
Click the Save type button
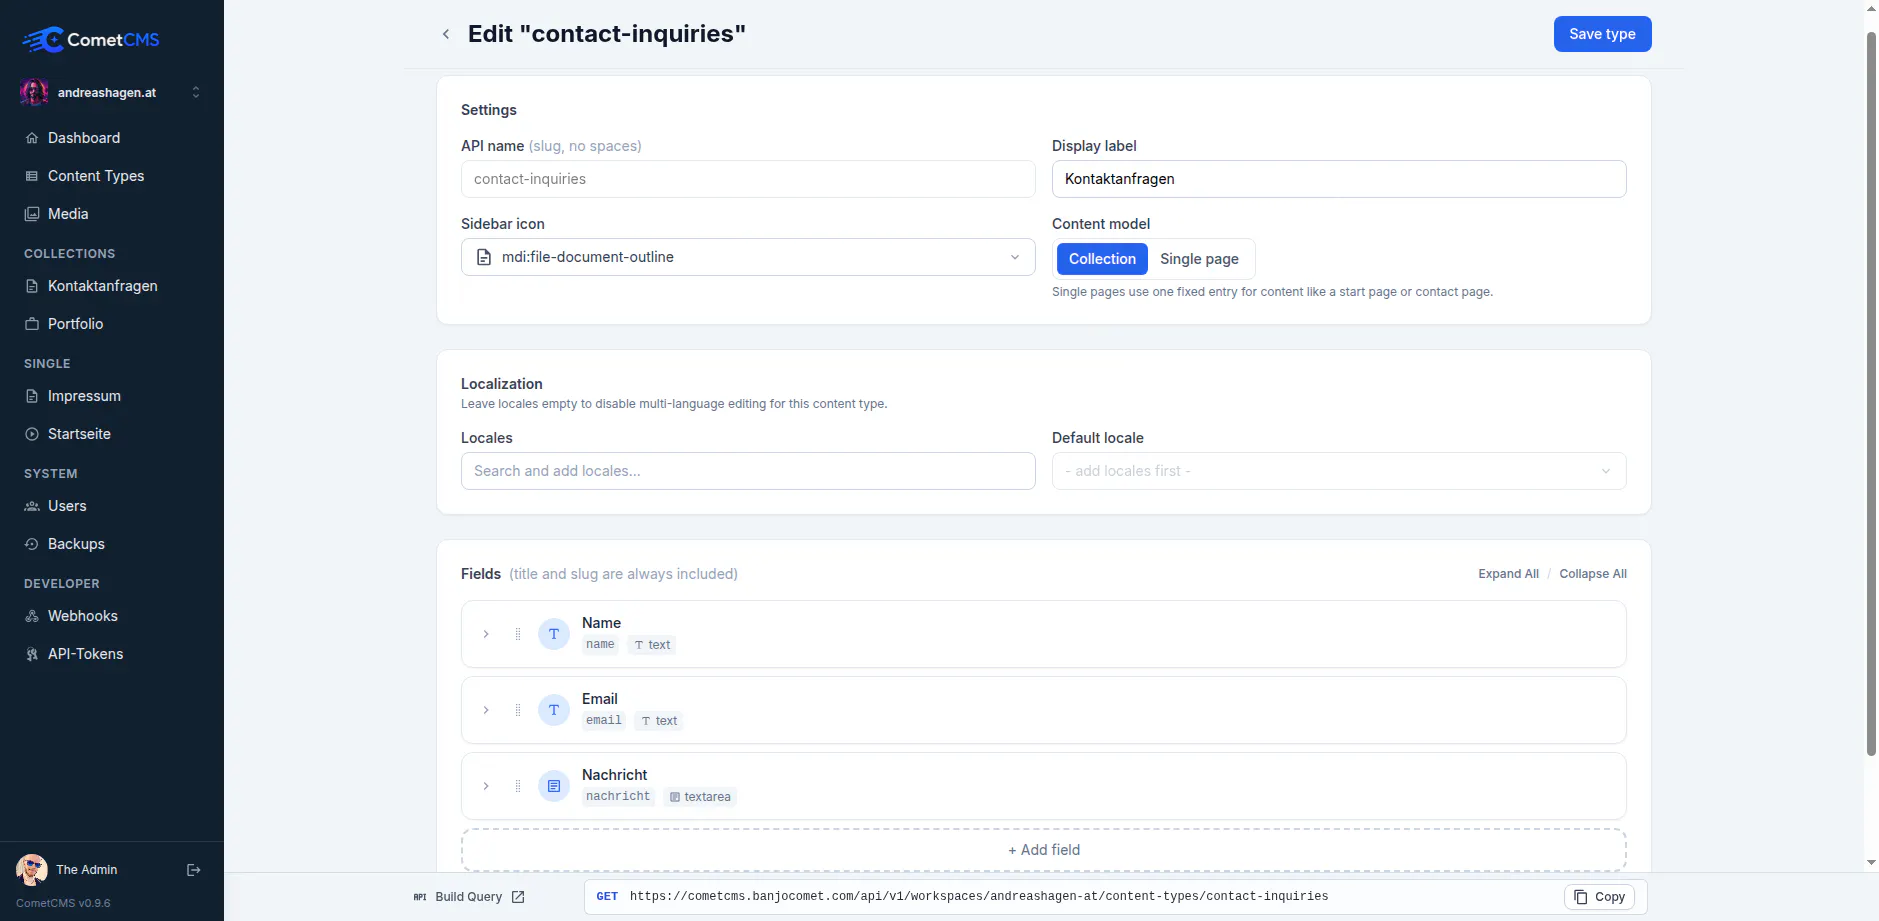click(1602, 34)
